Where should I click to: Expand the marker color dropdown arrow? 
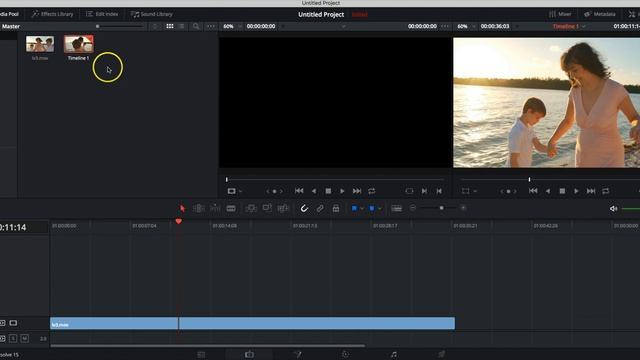(x=380, y=209)
